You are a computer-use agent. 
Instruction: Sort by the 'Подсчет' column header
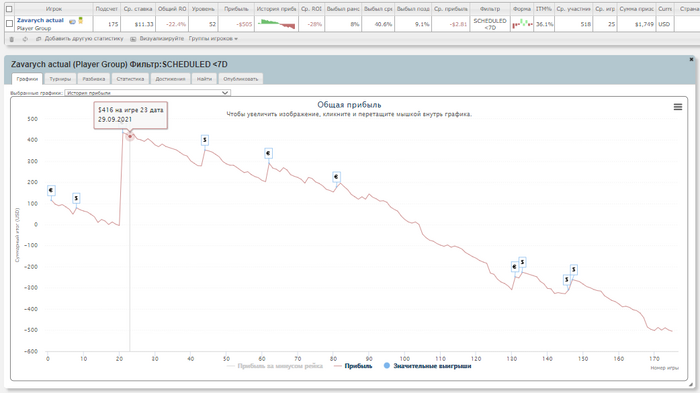(x=107, y=9)
